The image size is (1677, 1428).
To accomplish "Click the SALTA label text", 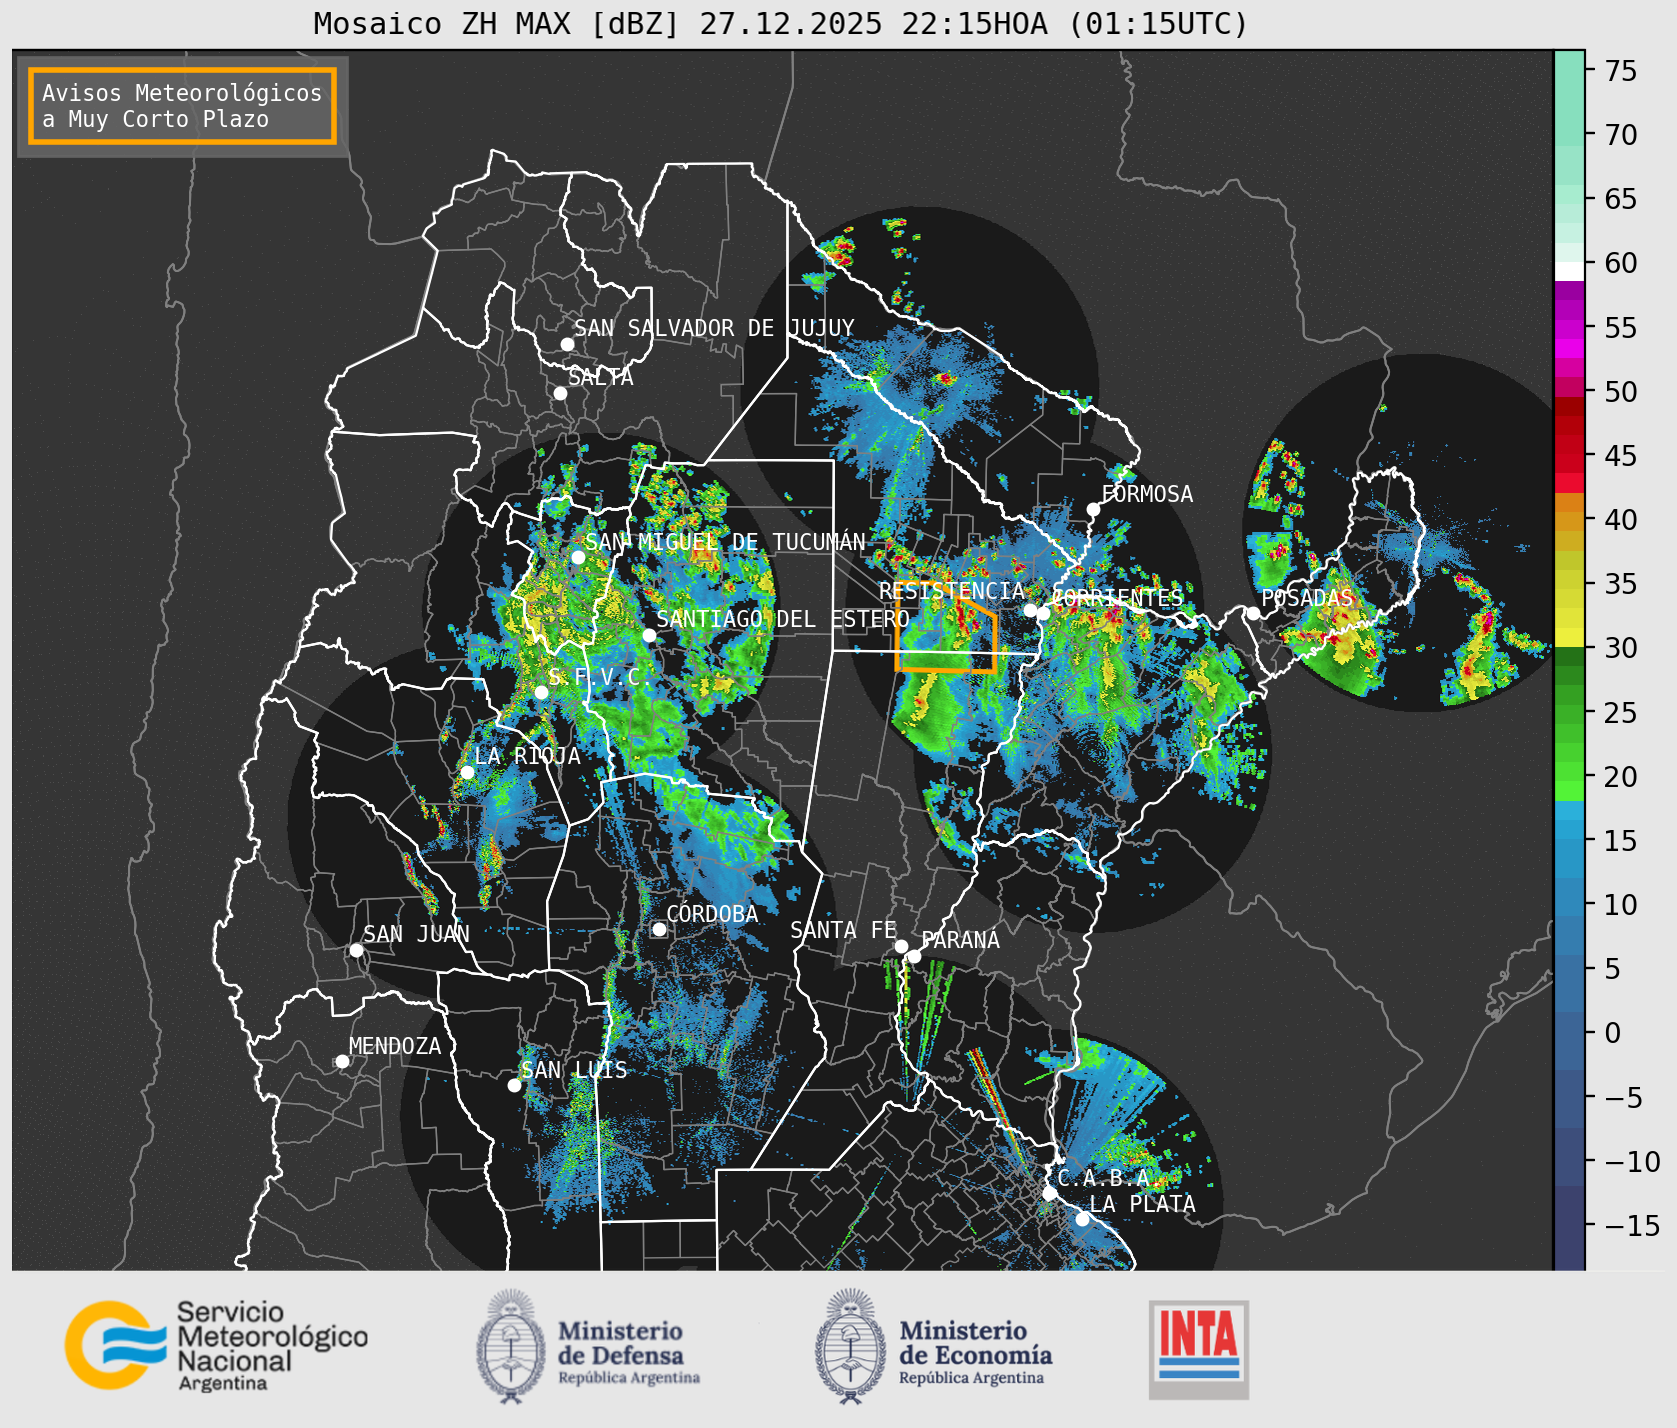I will coord(601,377).
